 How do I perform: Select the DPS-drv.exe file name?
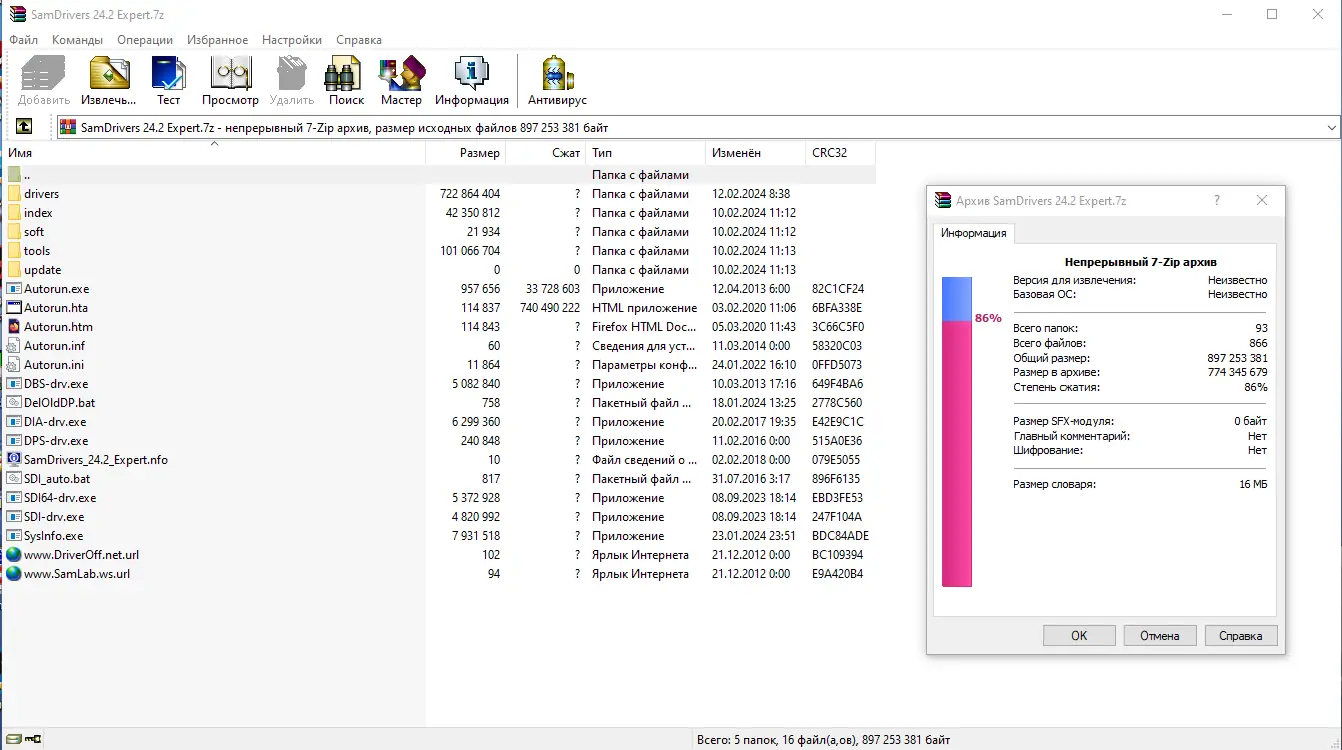click(56, 441)
